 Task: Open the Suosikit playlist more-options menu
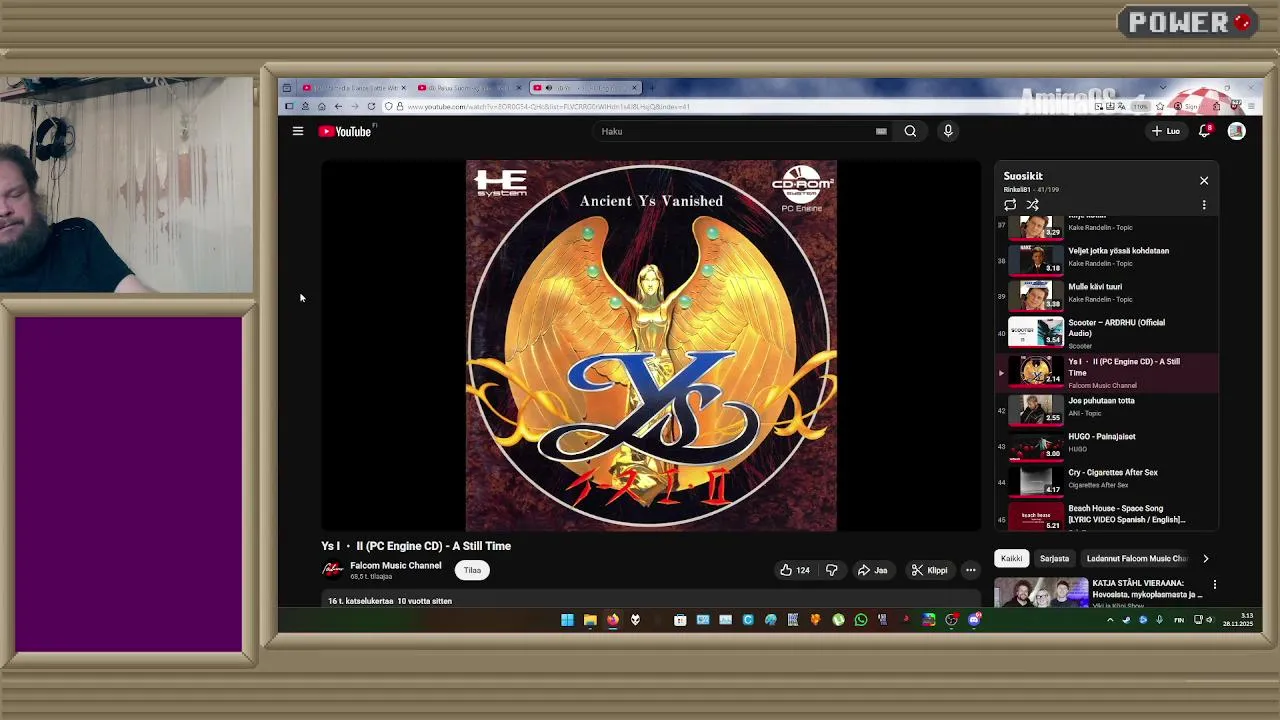[x=1204, y=205]
